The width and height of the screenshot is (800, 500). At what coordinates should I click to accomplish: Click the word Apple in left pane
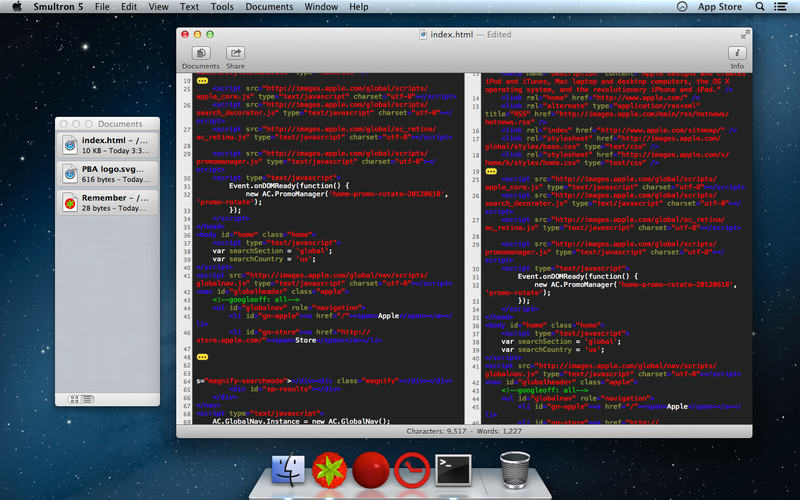click(388, 316)
